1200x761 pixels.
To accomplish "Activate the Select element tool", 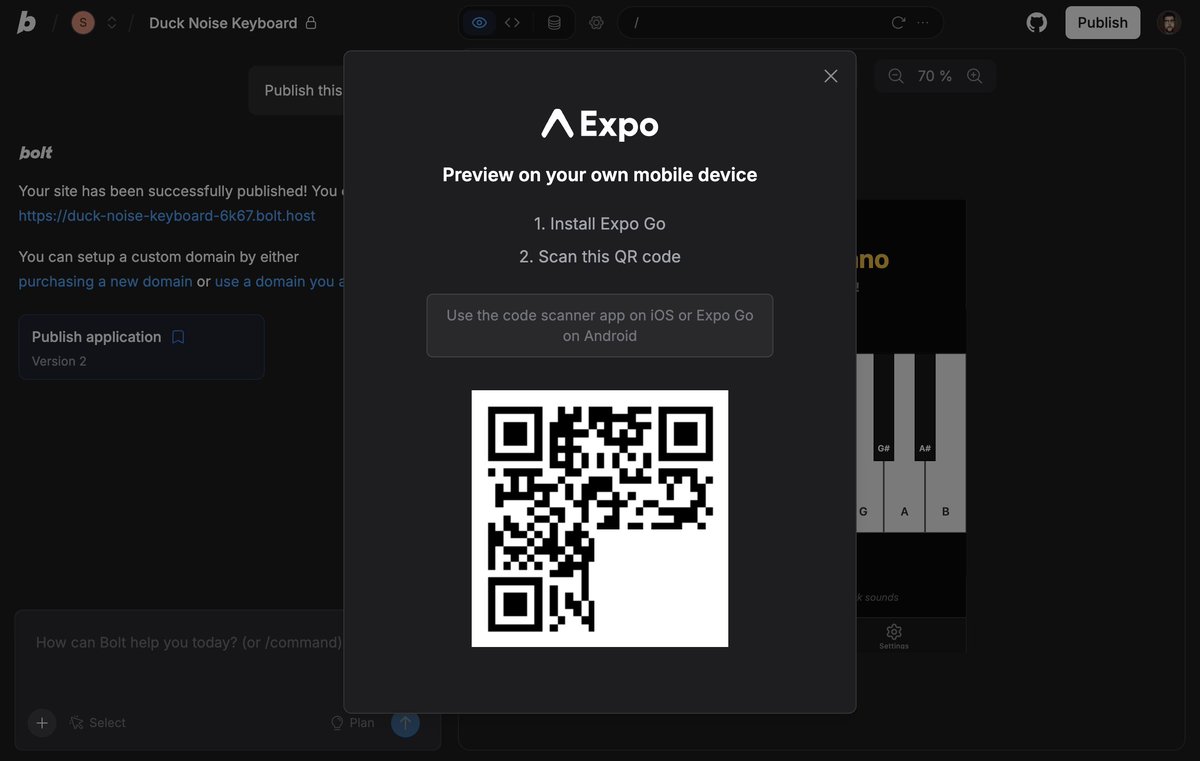I will 97,722.
